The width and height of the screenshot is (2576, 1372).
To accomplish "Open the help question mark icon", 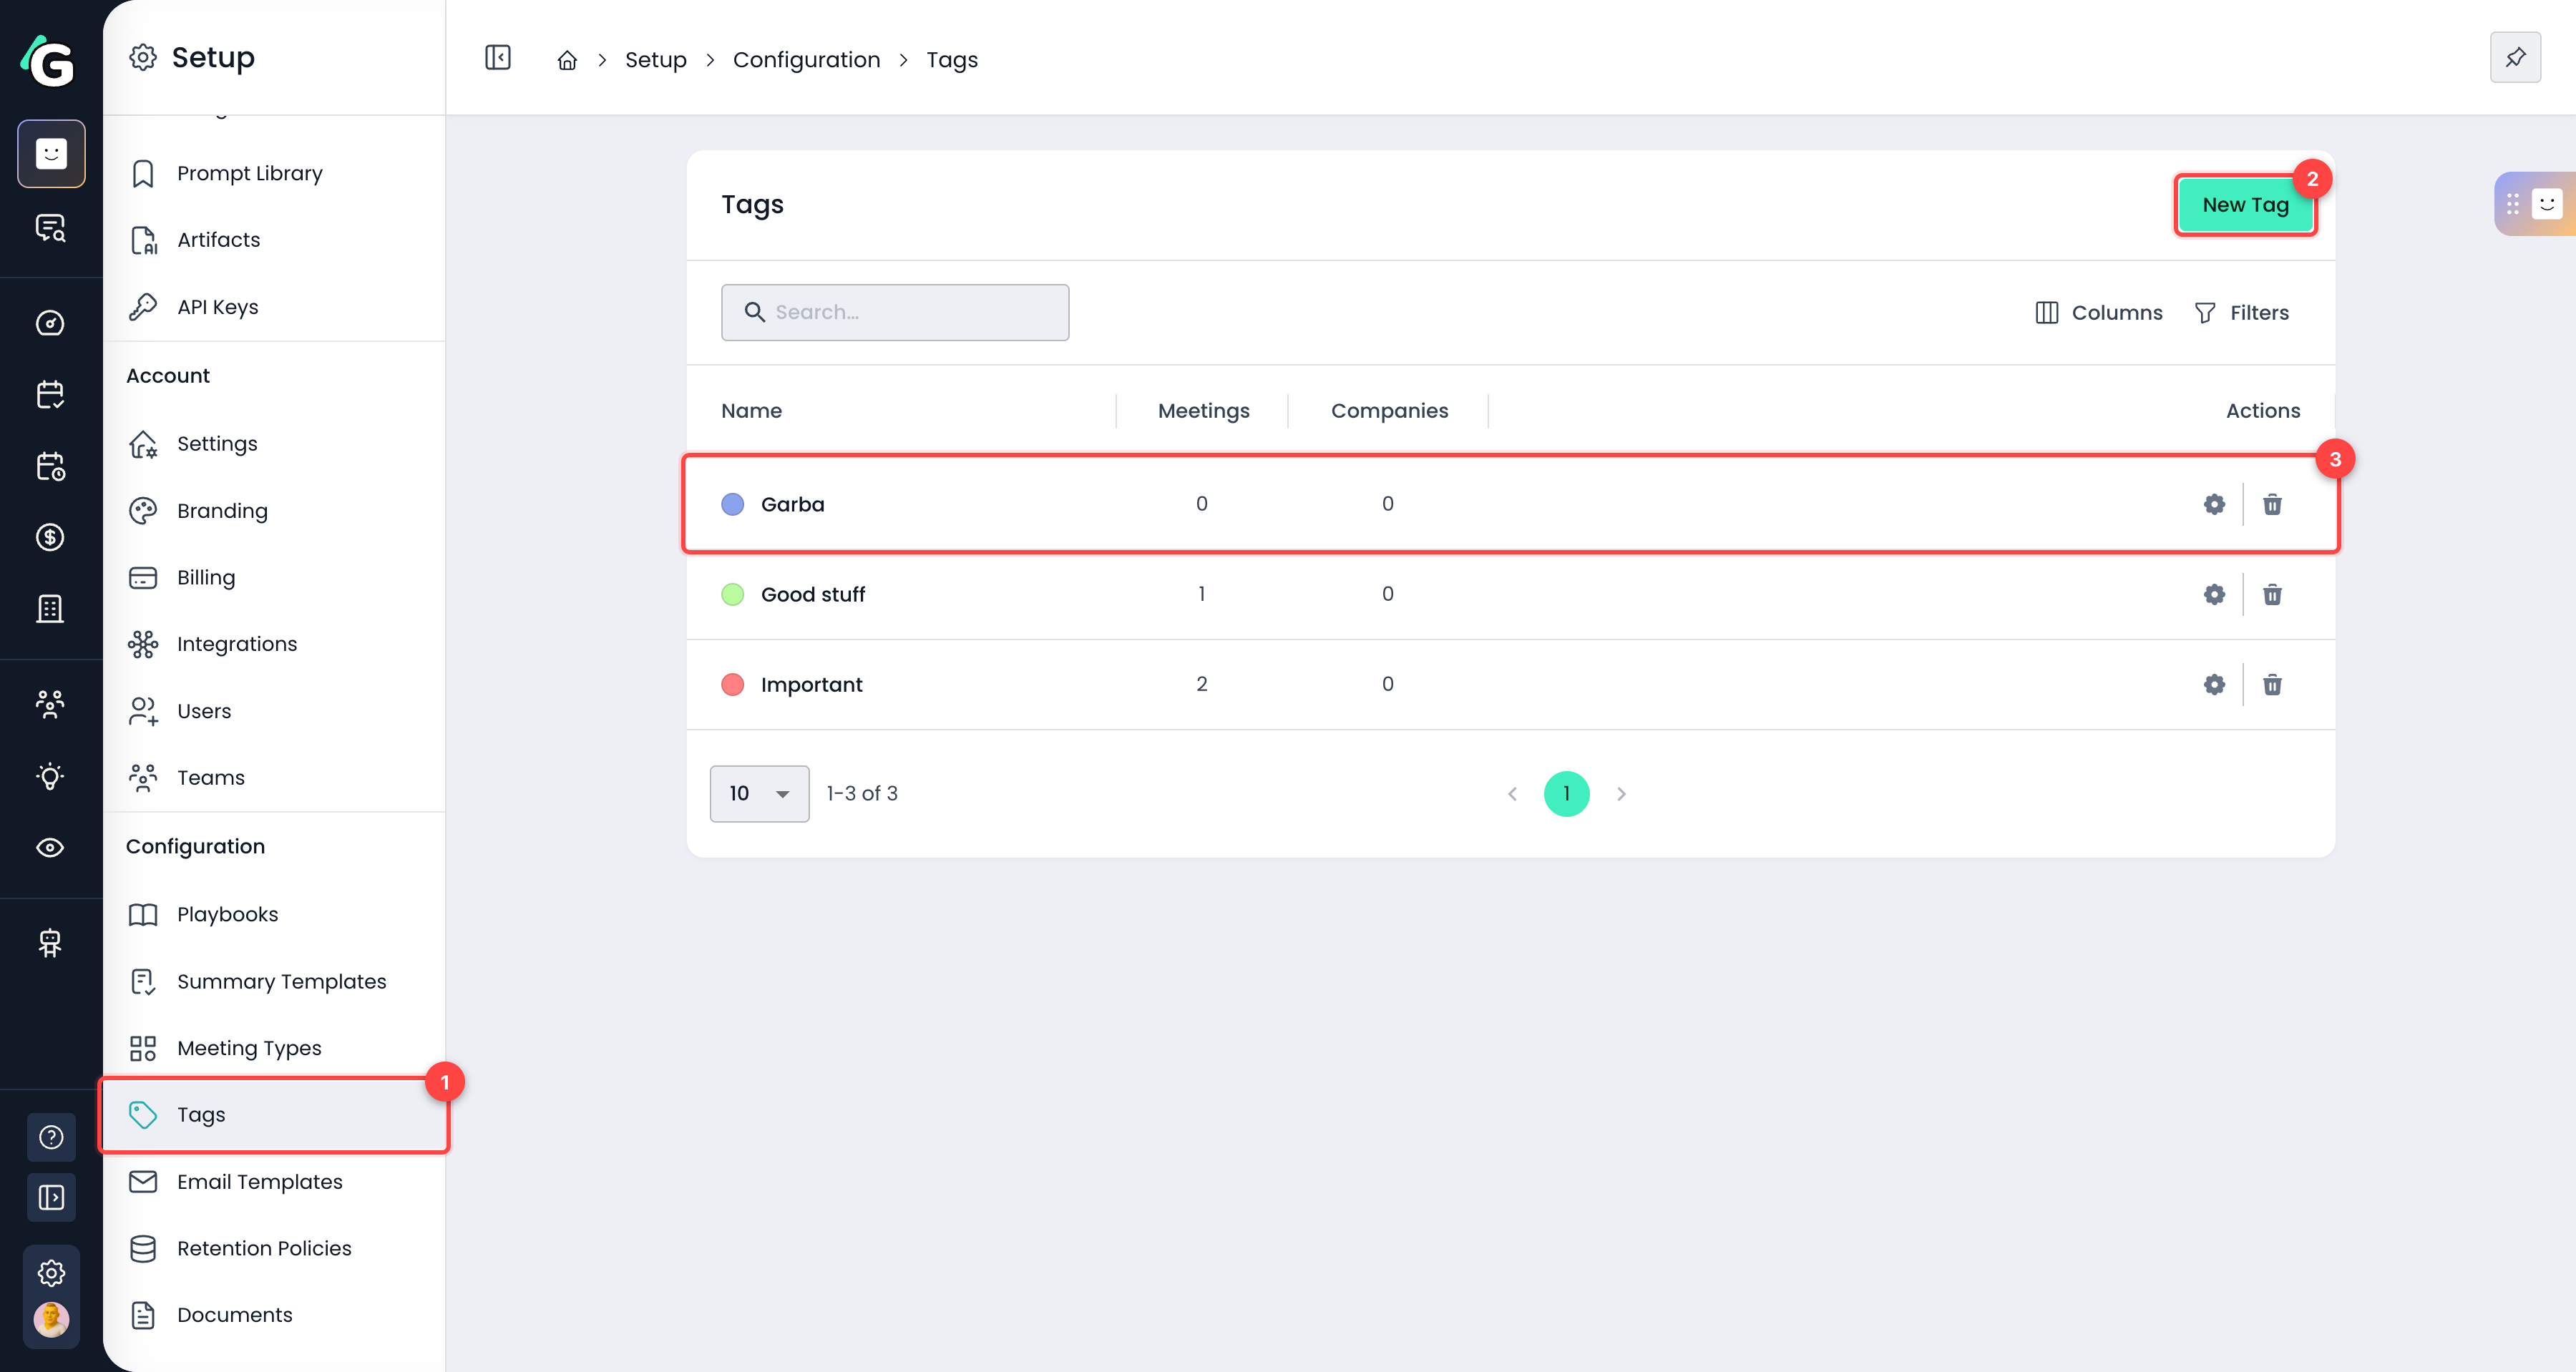I will point(51,1137).
